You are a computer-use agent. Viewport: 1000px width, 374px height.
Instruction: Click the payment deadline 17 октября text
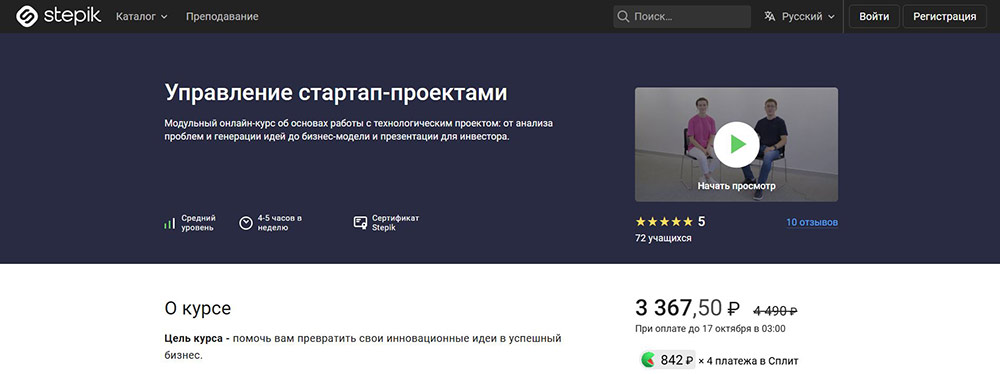[710, 329]
